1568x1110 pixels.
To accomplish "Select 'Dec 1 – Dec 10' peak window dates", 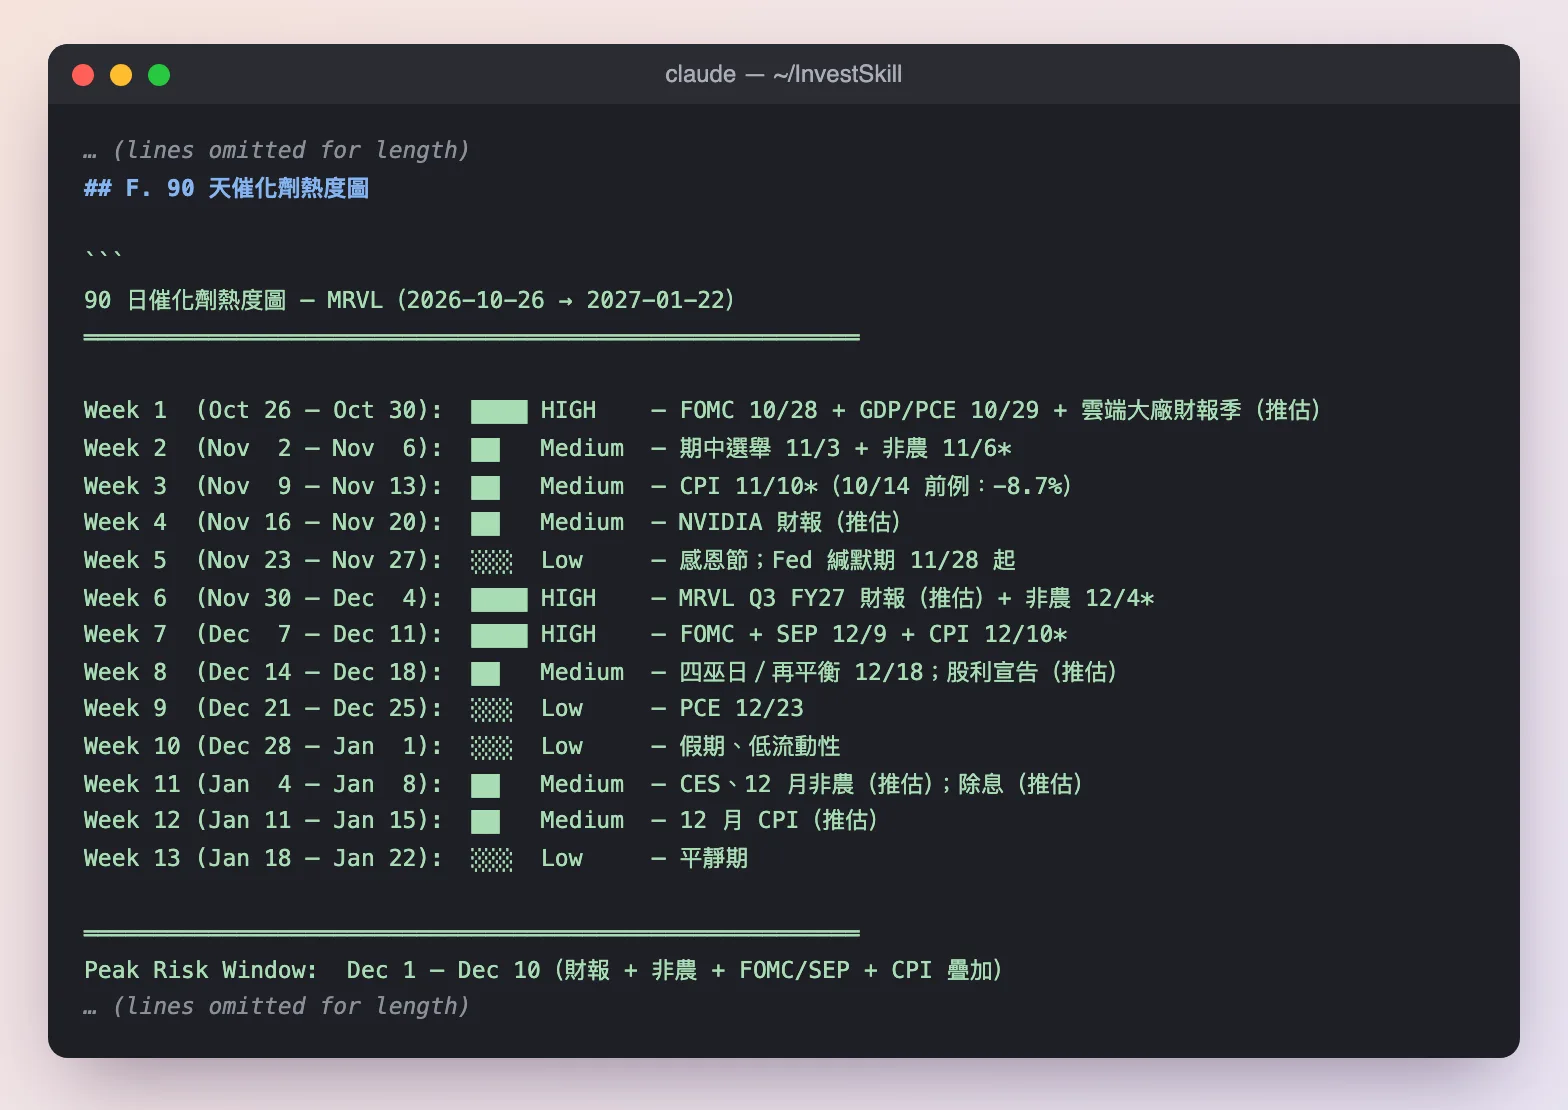I will [x=443, y=970].
